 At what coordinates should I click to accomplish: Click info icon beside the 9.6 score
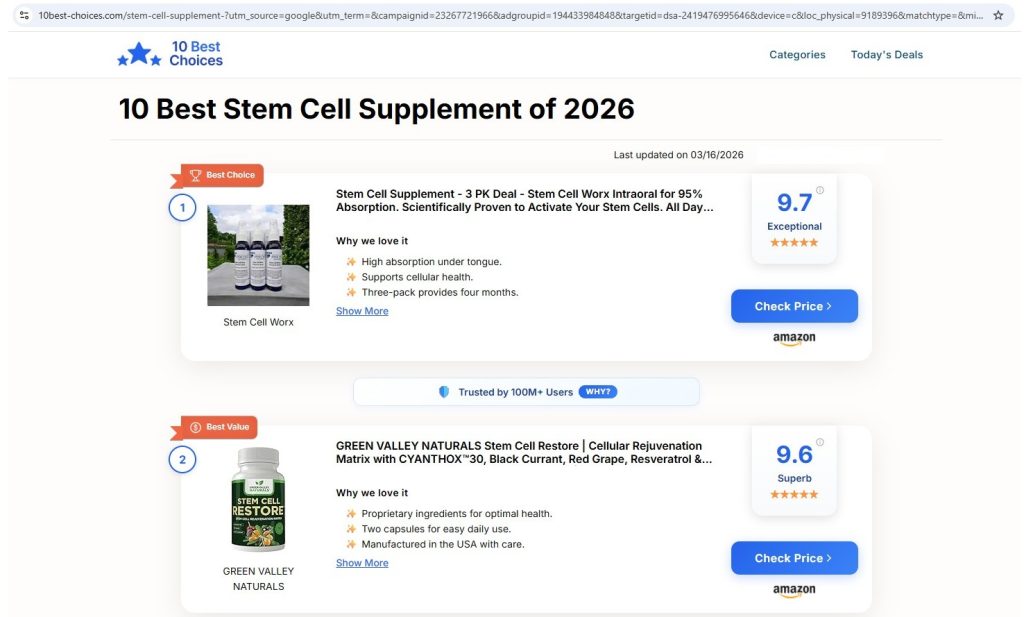[820, 442]
